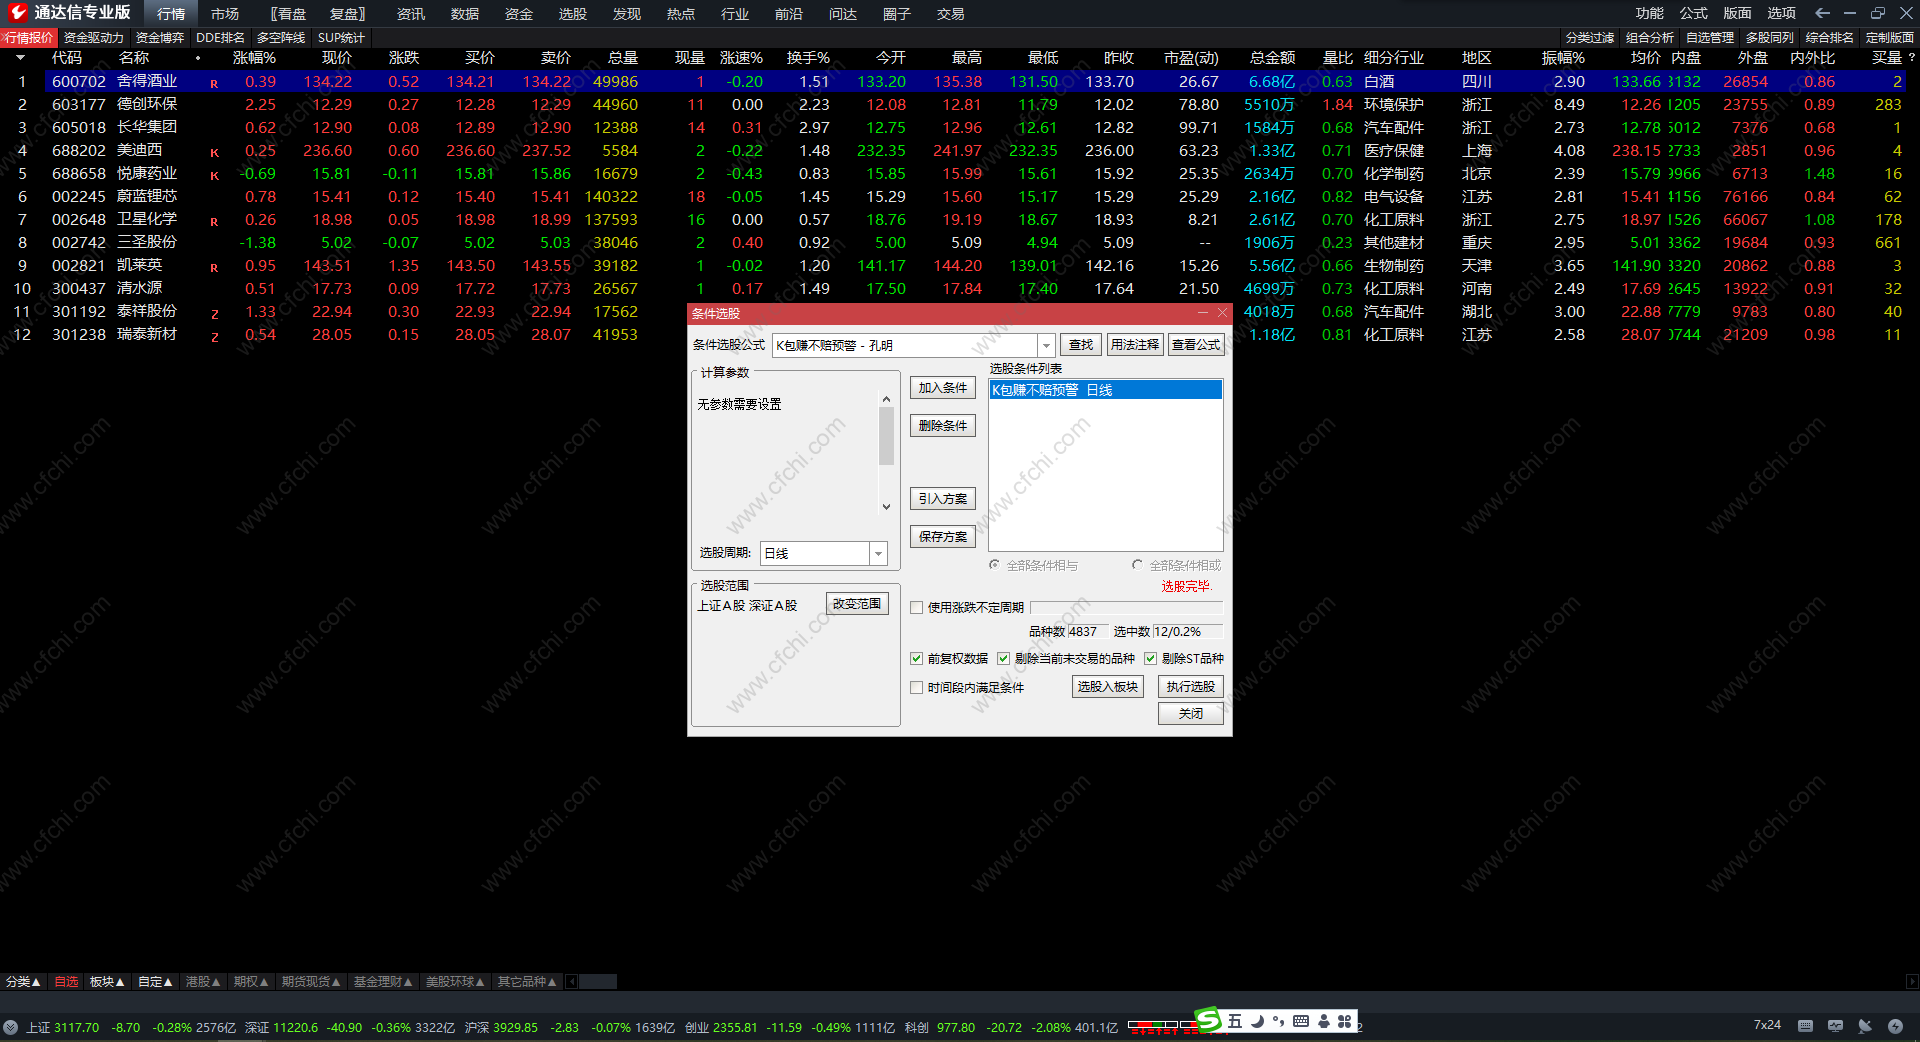Viewport: 1920px width, 1042px height.
Task: Click the 改变范围 button
Action: coord(857,604)
